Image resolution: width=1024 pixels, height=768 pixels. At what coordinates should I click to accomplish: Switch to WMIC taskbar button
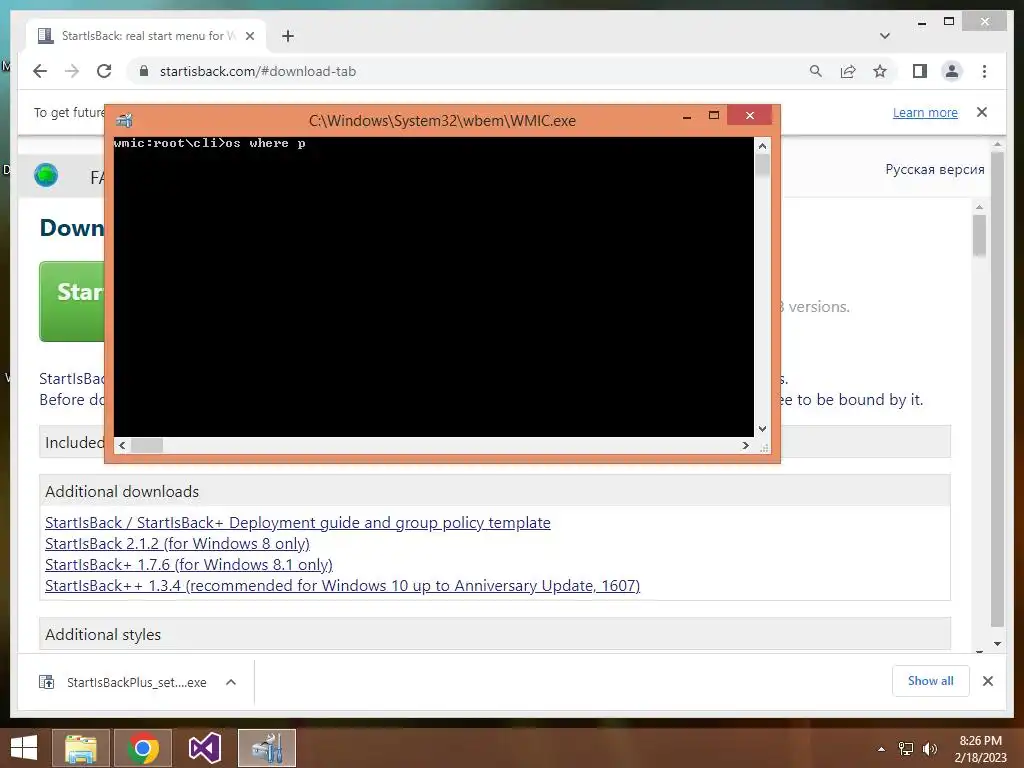point(266,748)
